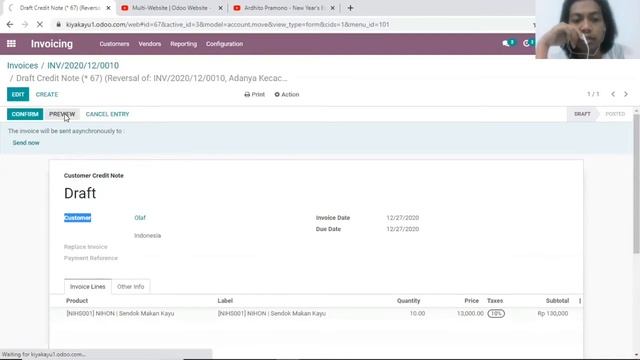Screen dimensions: 640x360
Task: Click the Subtotal column header
Action: pyautogui.click(x=557, y=301)
